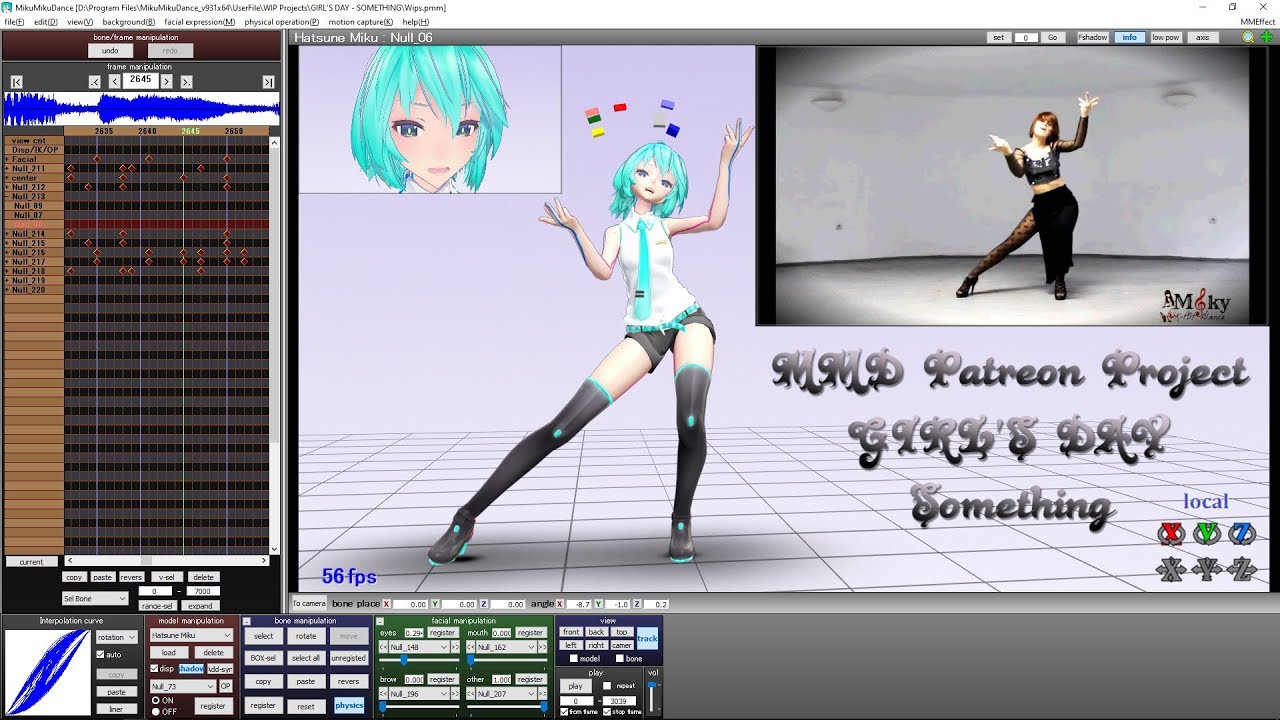Screen dimensions: 1280x720
Task: Click the range-sel button
Action: (x=157, y=605)
